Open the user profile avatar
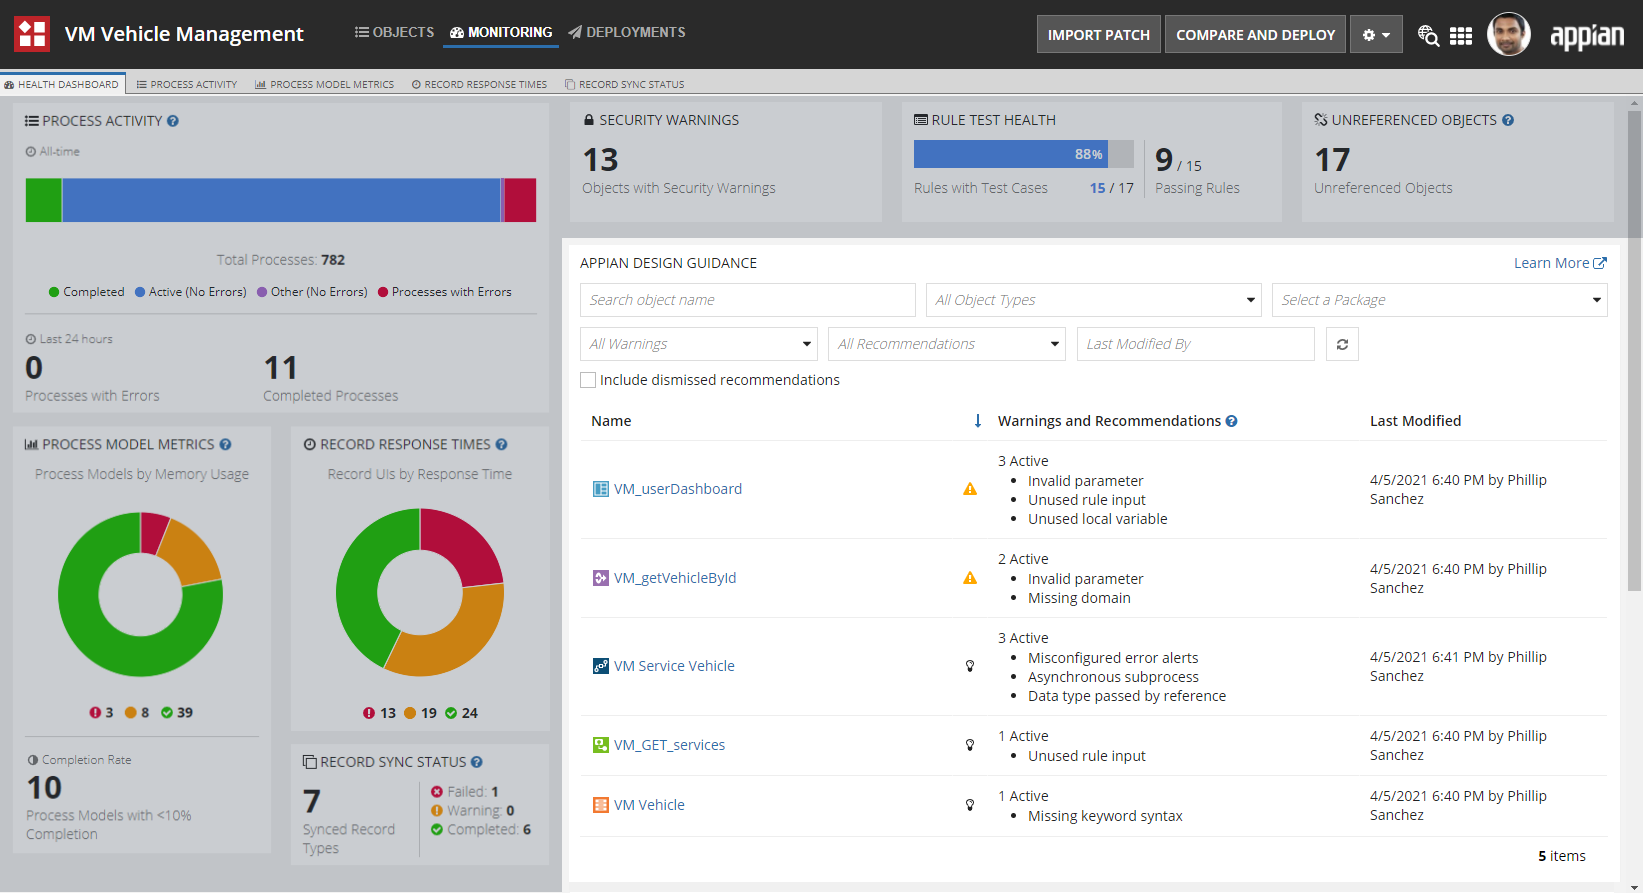This screenshot has height=893, width=1643. 1508,34
